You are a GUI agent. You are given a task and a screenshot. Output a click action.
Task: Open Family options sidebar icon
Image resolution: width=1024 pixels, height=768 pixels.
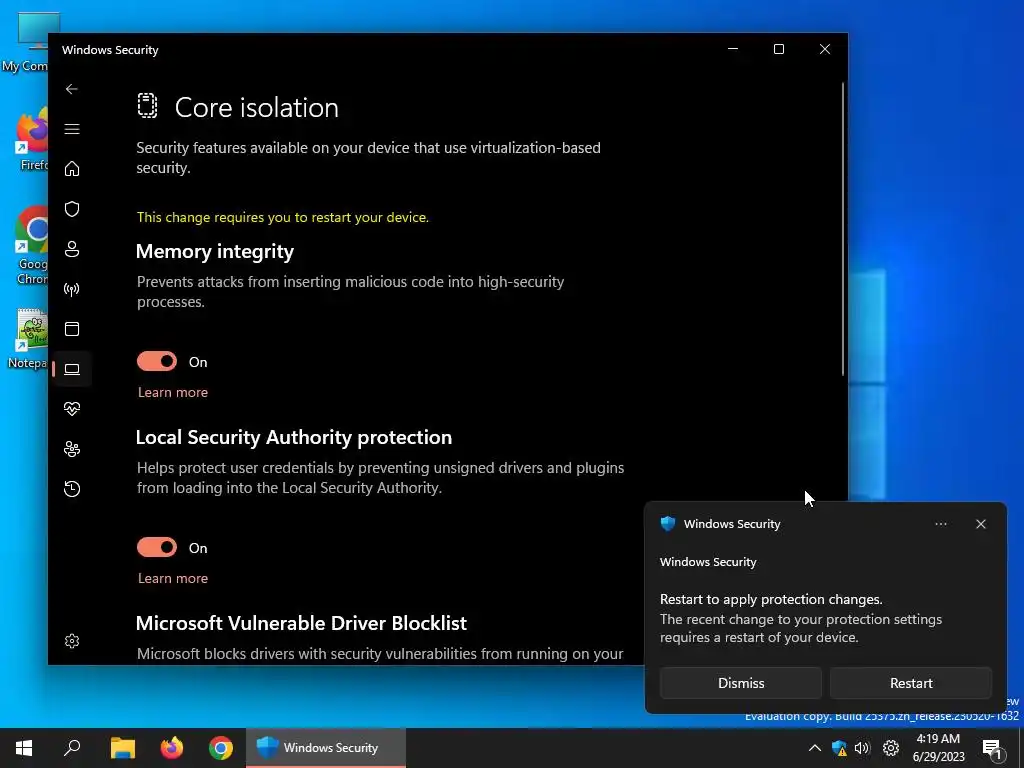point(72,449)
